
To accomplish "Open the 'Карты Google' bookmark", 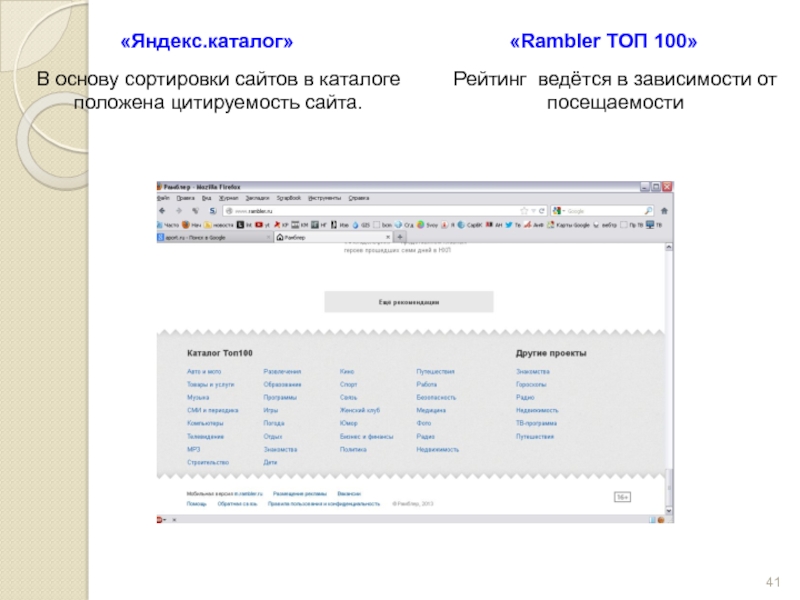I will pyautogui.click(x=568, y=224).
